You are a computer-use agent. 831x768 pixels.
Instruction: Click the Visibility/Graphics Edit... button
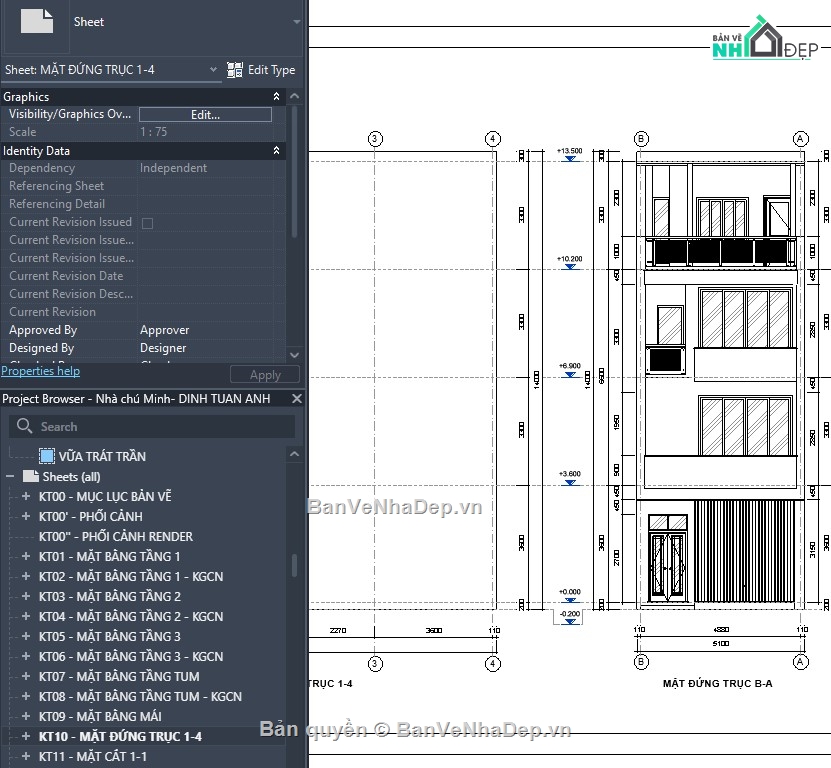click(x=205, y=114)
